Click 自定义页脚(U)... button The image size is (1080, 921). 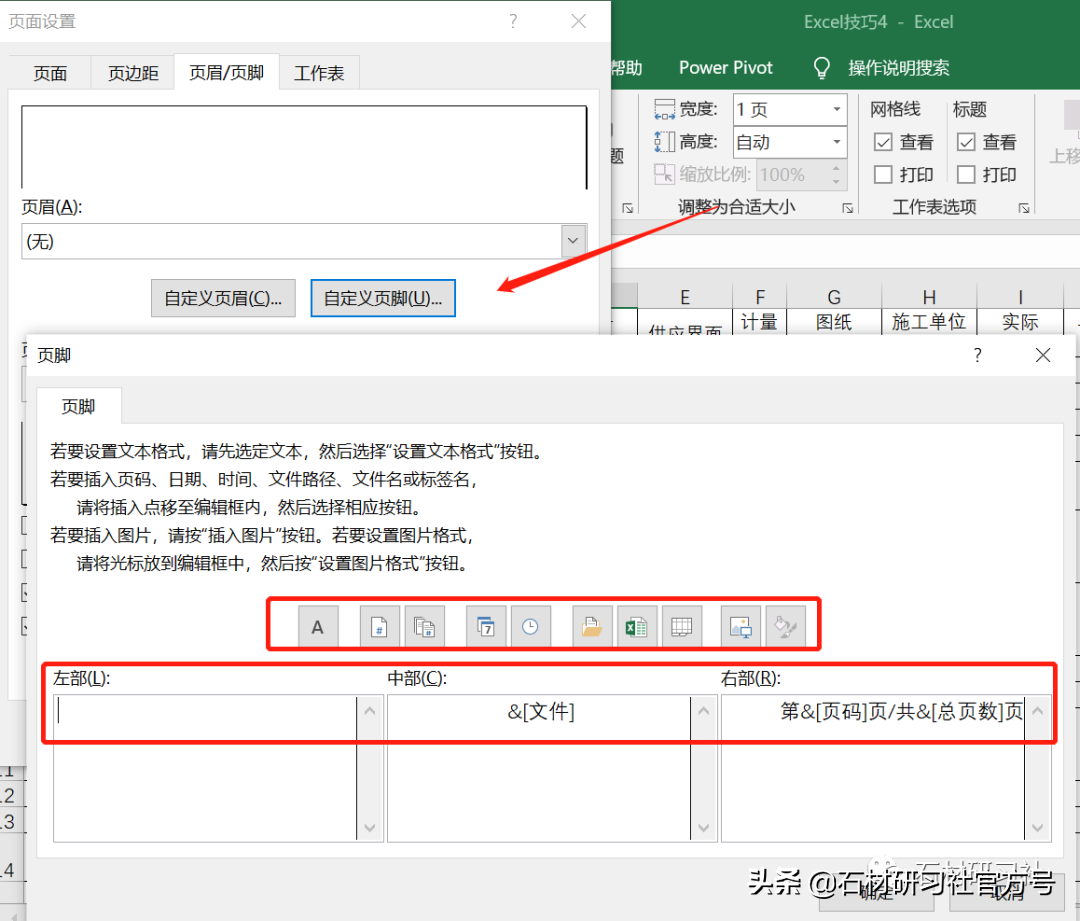click(383, 298)
